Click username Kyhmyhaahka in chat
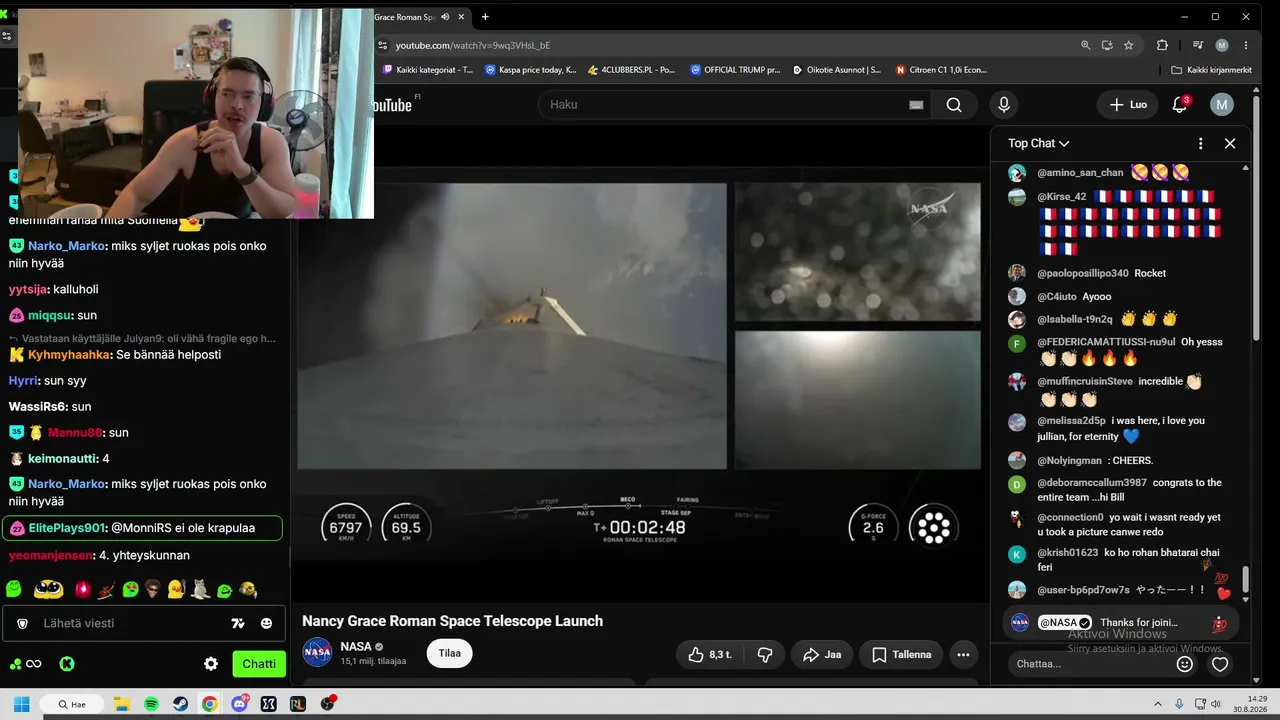The width and height of the screenshot is (1280, 720). click(69, 355)
